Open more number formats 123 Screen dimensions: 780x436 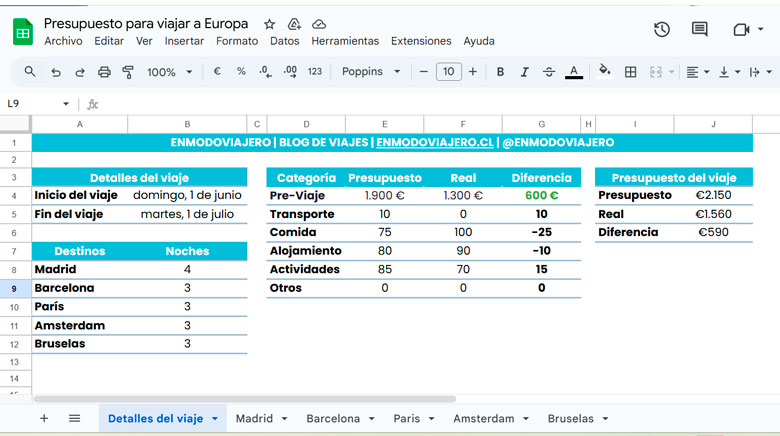314,72
